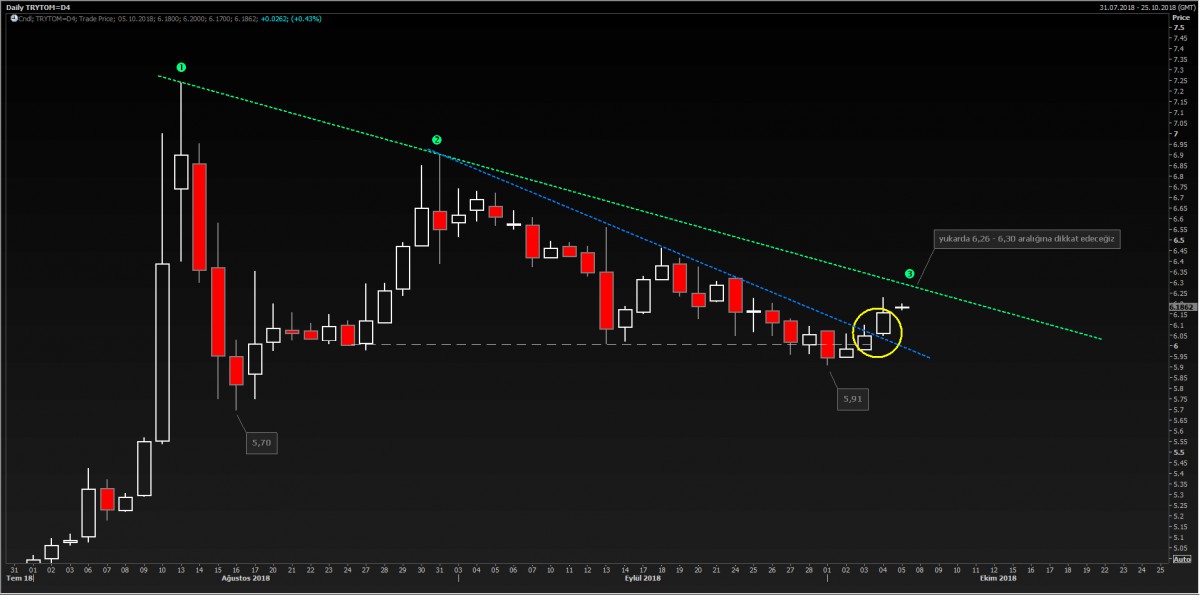Select the gray dashed horizontal support line
Screen dimensions: 1200x595
coord(500,345)
